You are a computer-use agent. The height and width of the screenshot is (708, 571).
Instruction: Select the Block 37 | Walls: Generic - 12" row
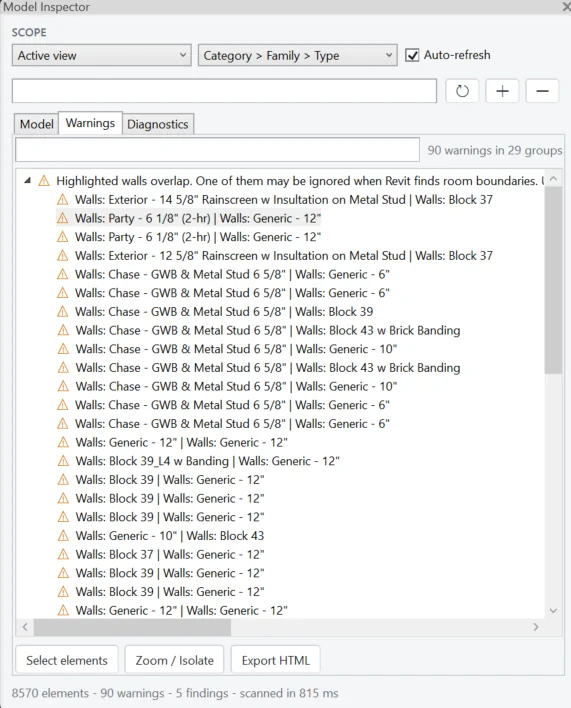161,554
